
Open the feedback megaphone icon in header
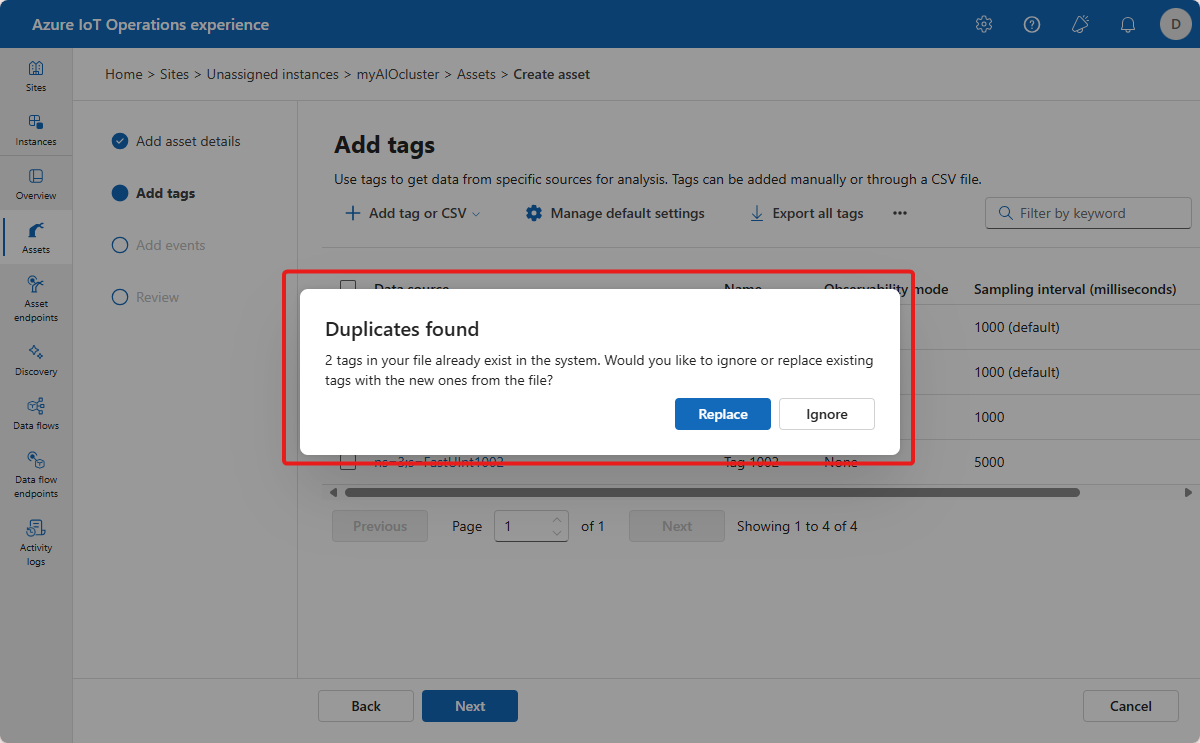coord(1080,24)
